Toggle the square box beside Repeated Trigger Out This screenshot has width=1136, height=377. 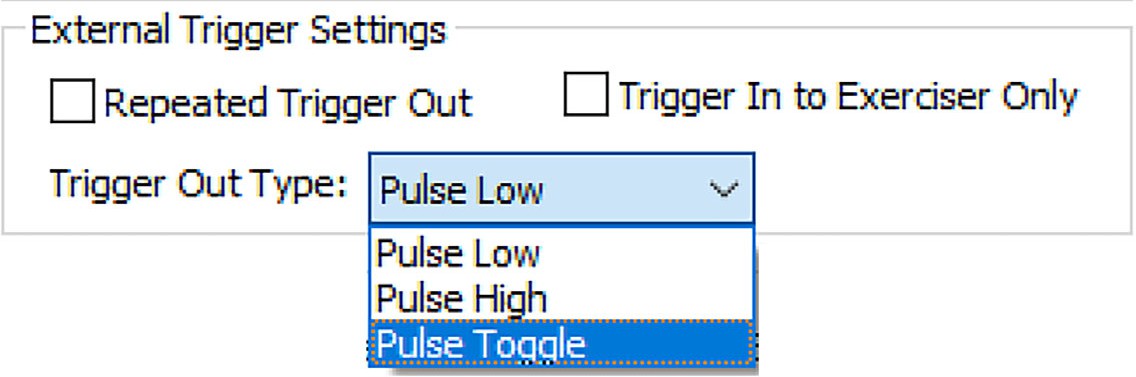72,101
